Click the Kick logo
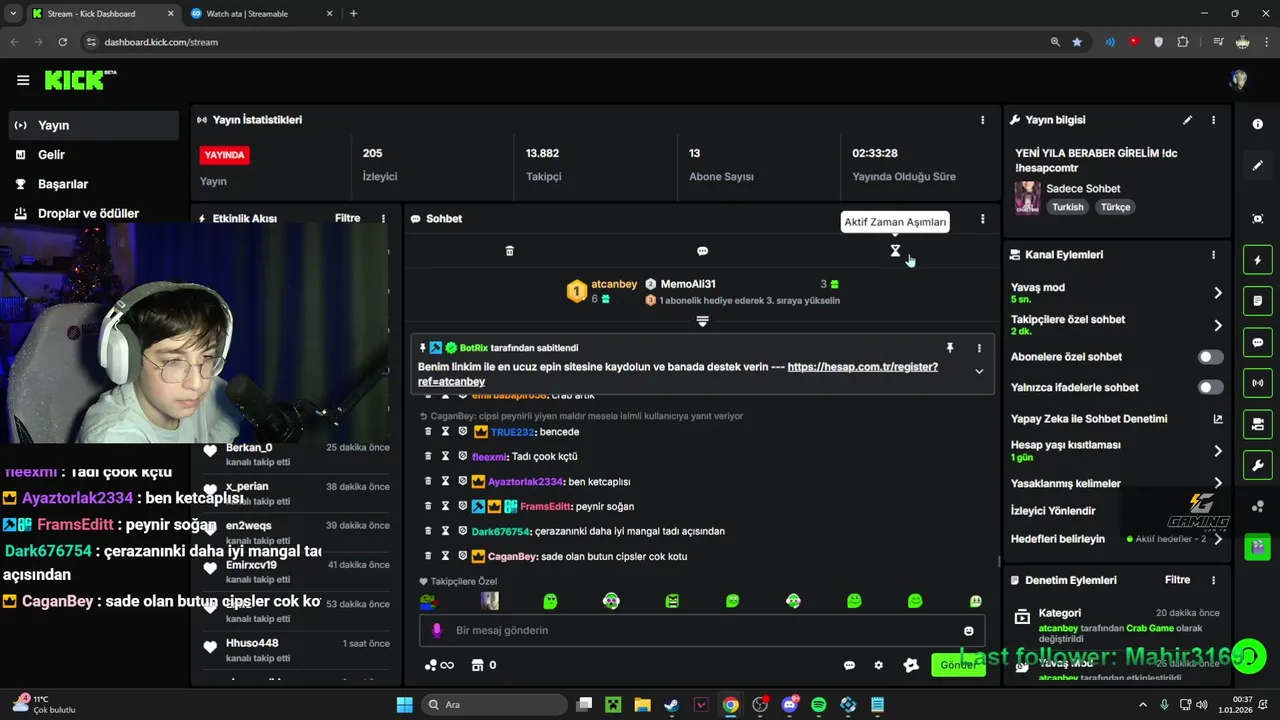 (80, 80)
